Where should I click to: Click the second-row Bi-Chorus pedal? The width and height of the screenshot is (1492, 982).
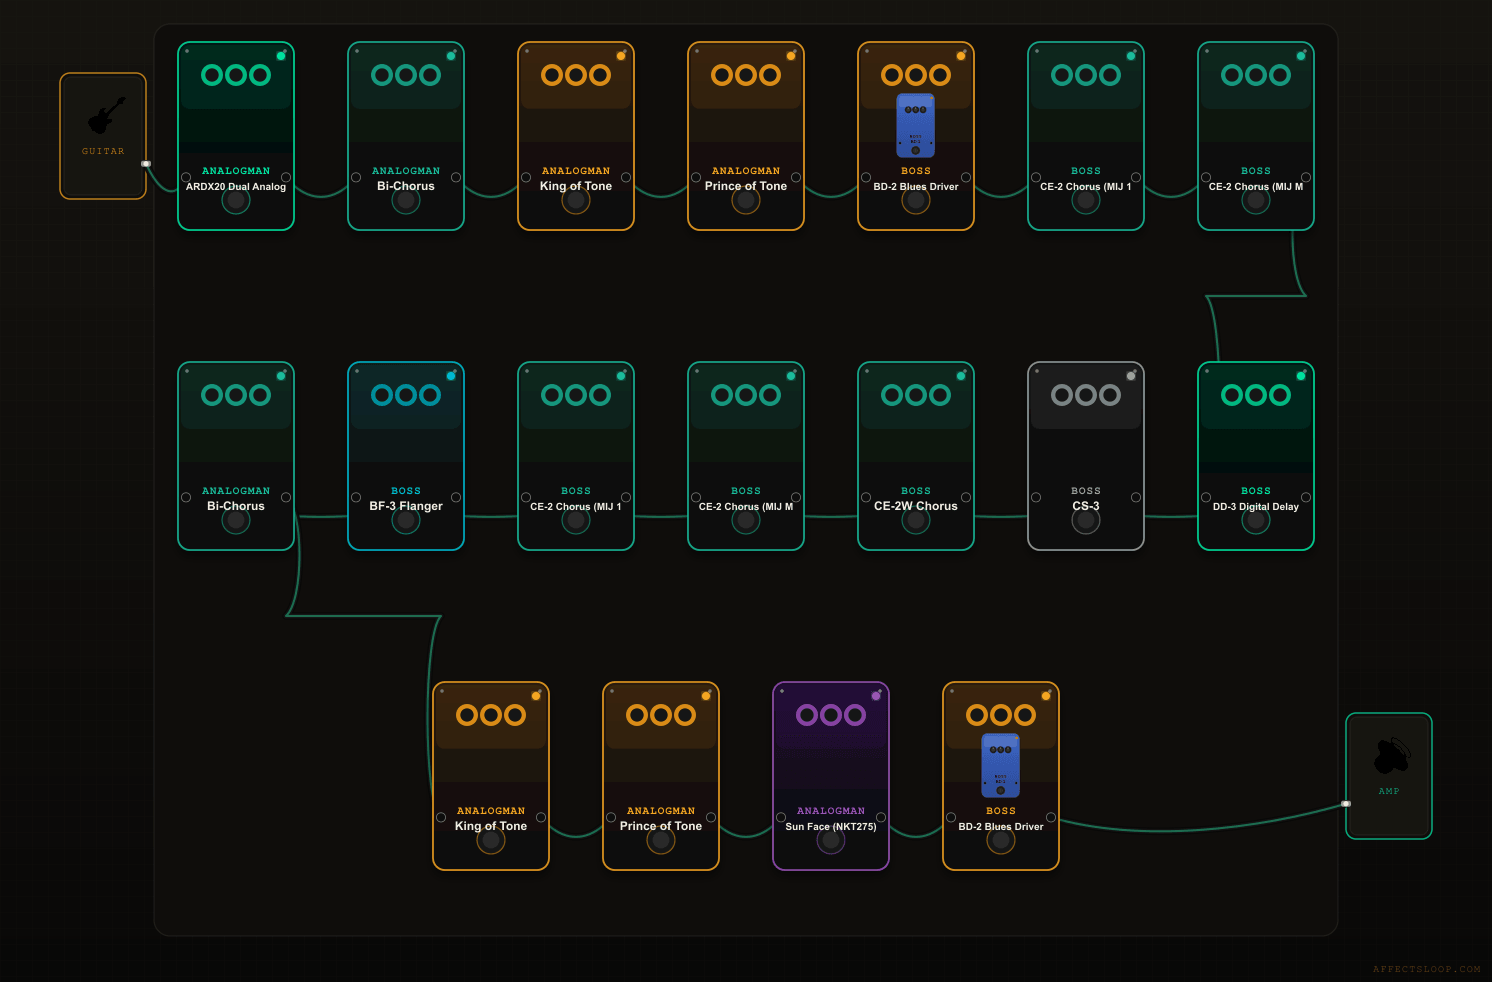click(x=236, y=455)
